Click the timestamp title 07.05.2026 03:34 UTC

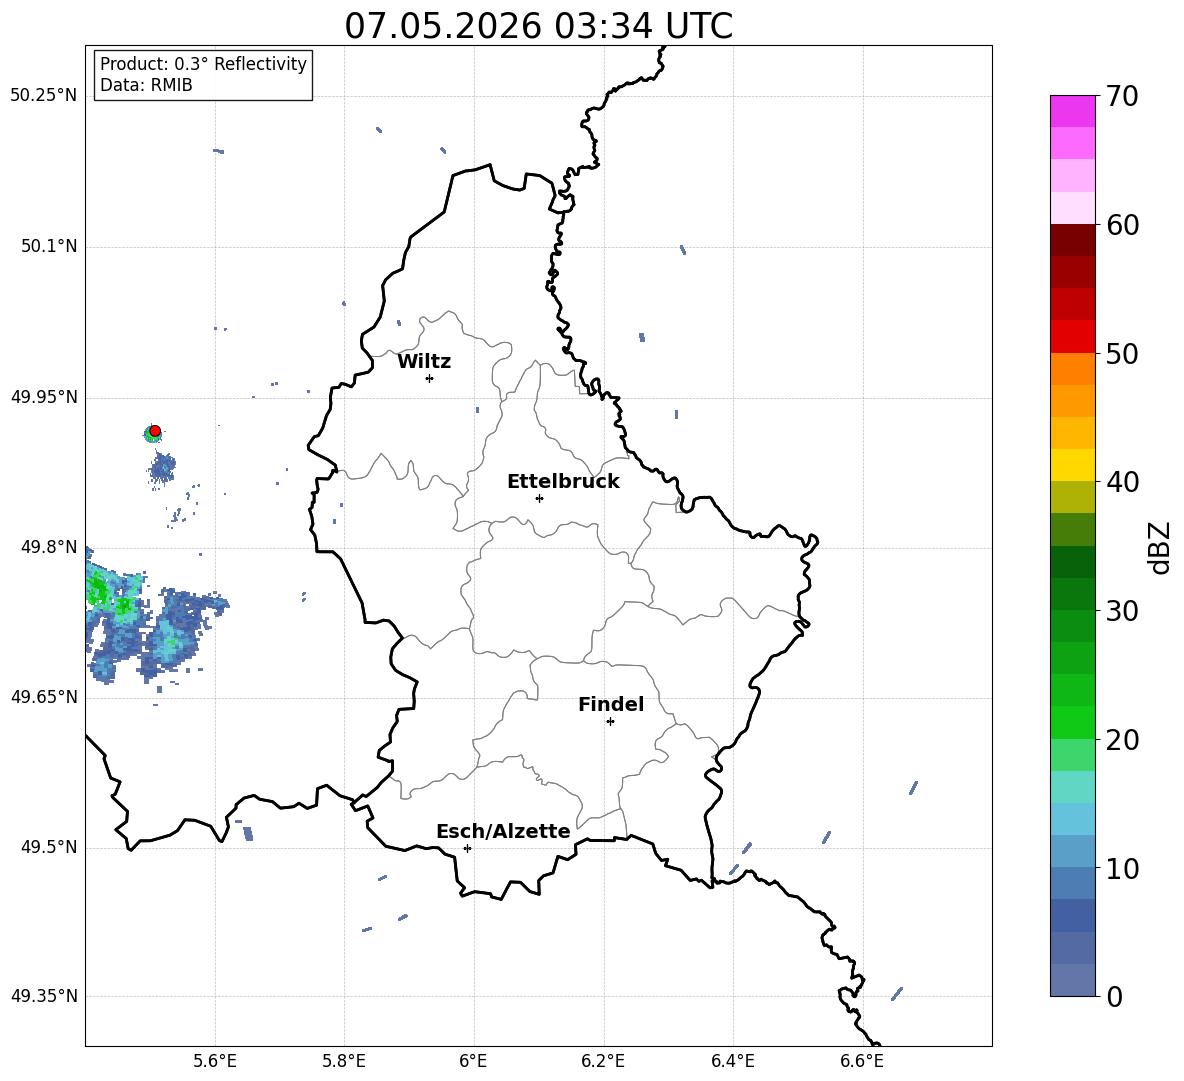[538, 26]
